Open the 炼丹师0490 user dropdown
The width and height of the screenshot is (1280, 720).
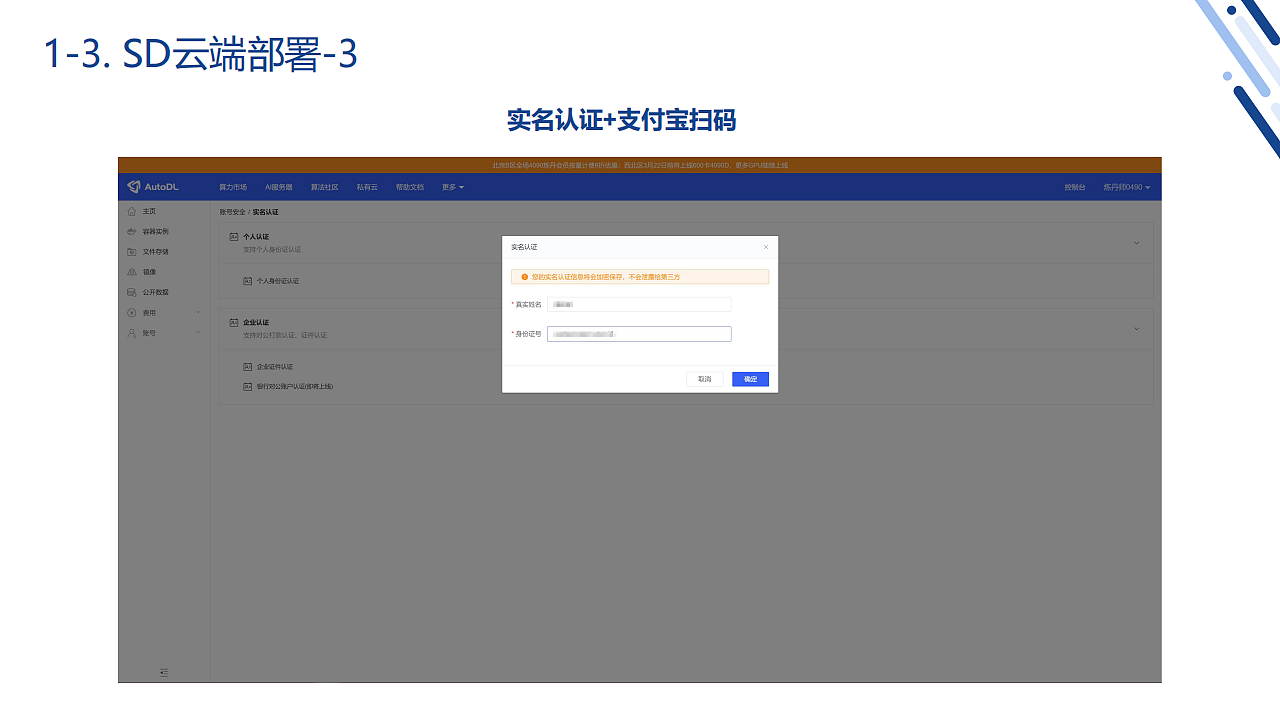[x=1127, y=187]
